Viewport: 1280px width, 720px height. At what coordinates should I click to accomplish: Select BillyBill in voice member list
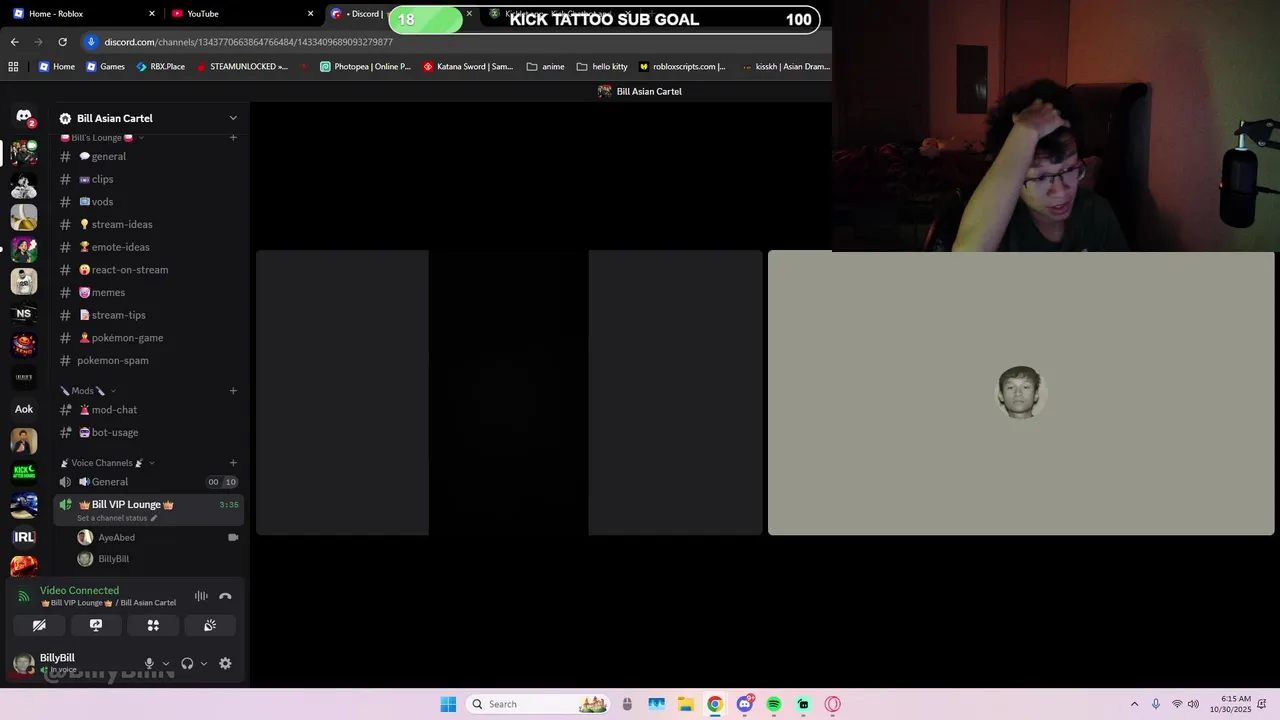pyautogui.click(x=158, y=559)
